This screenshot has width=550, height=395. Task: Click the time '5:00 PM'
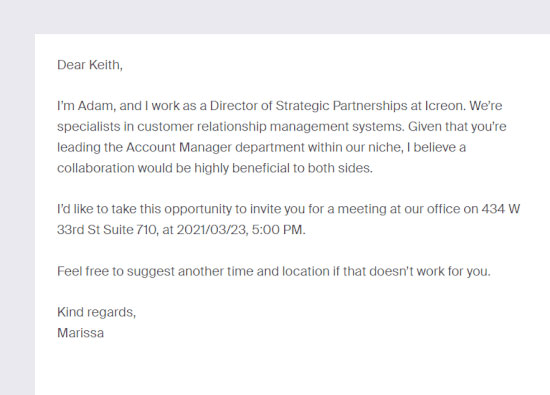point(277,230)
